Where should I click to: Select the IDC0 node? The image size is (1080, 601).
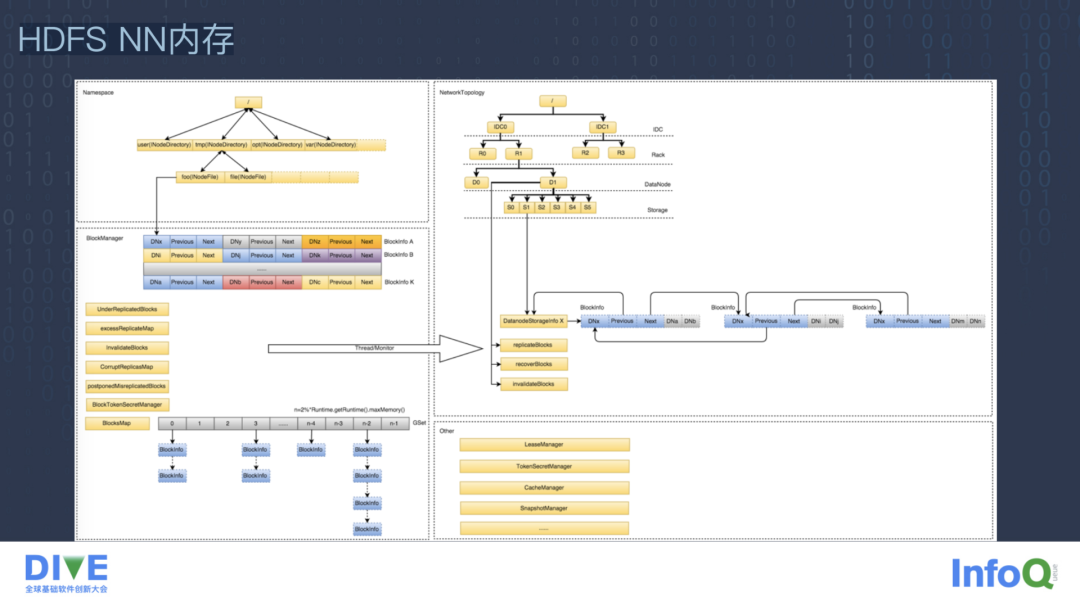(x=501, y=127)
